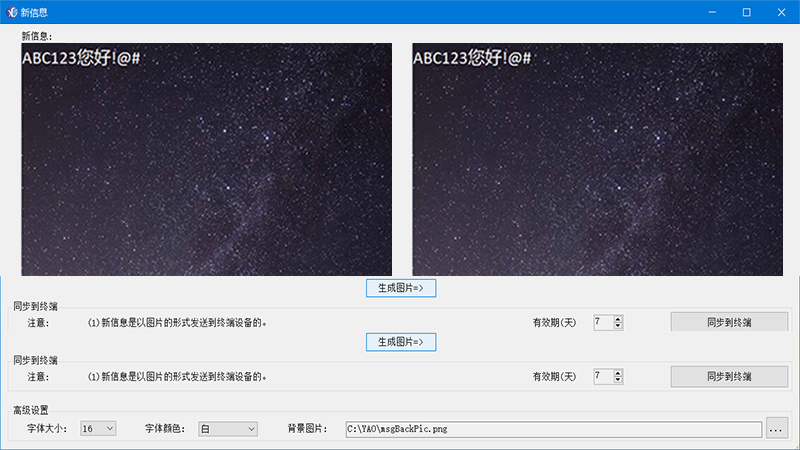Click the 同步到终端 button in the lower group
Screen dimensions: 800x450
[729, 377]
